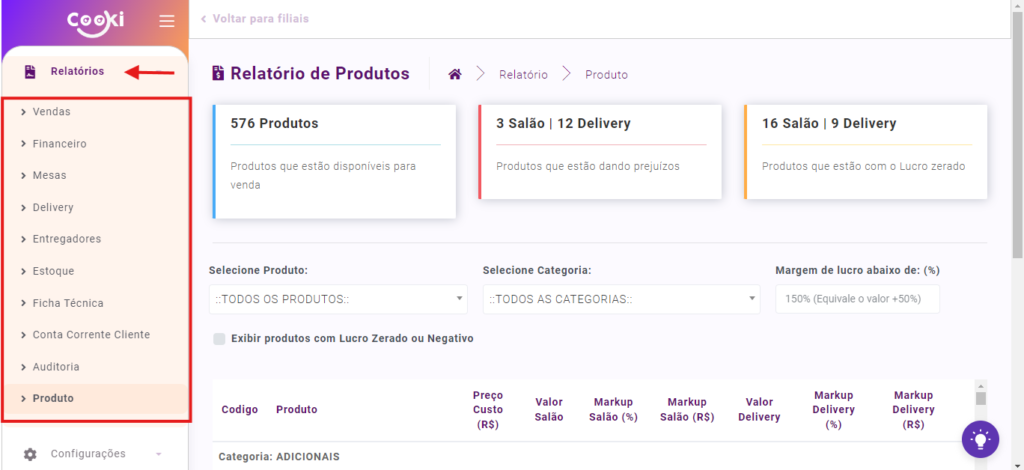The height and width of the screenshot is (470, 1024).
Task: Click the Margem de lucro input field
Action: click(x=857, y=299)
